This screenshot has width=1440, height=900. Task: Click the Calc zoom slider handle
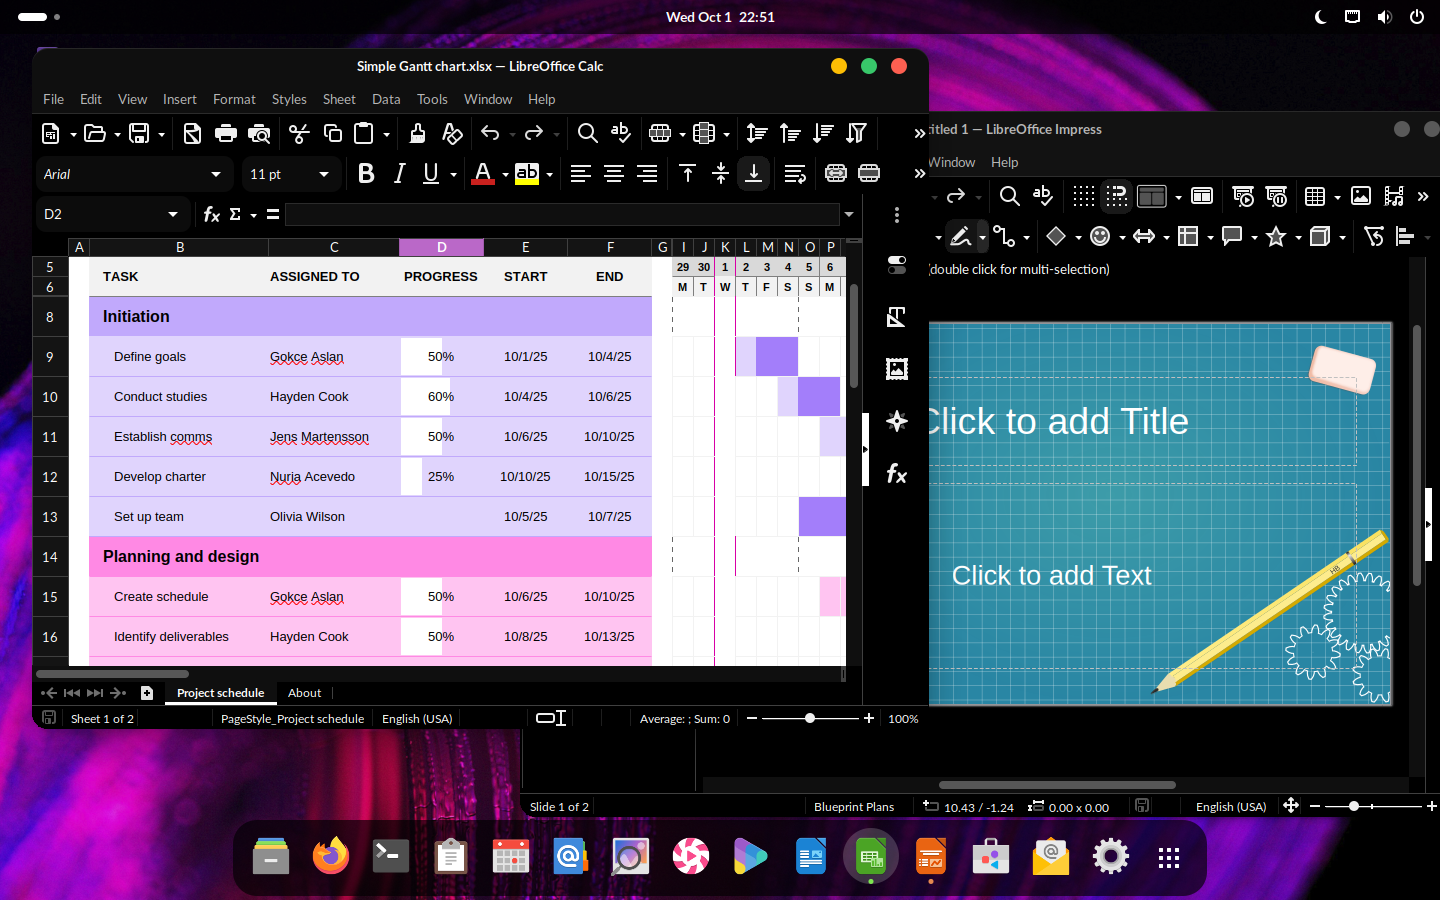point(810,718)
